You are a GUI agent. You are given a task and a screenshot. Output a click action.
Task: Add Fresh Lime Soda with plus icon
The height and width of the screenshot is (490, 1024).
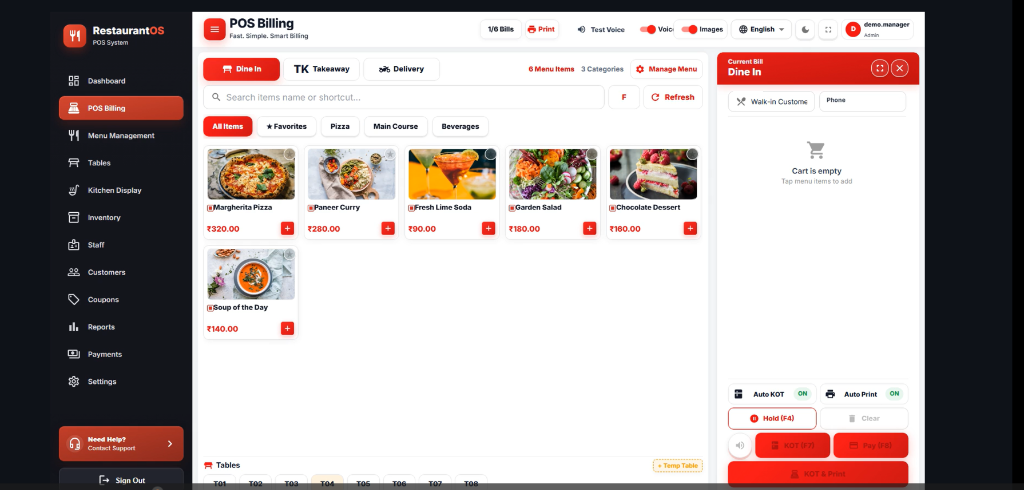click(x=488, y=229)
